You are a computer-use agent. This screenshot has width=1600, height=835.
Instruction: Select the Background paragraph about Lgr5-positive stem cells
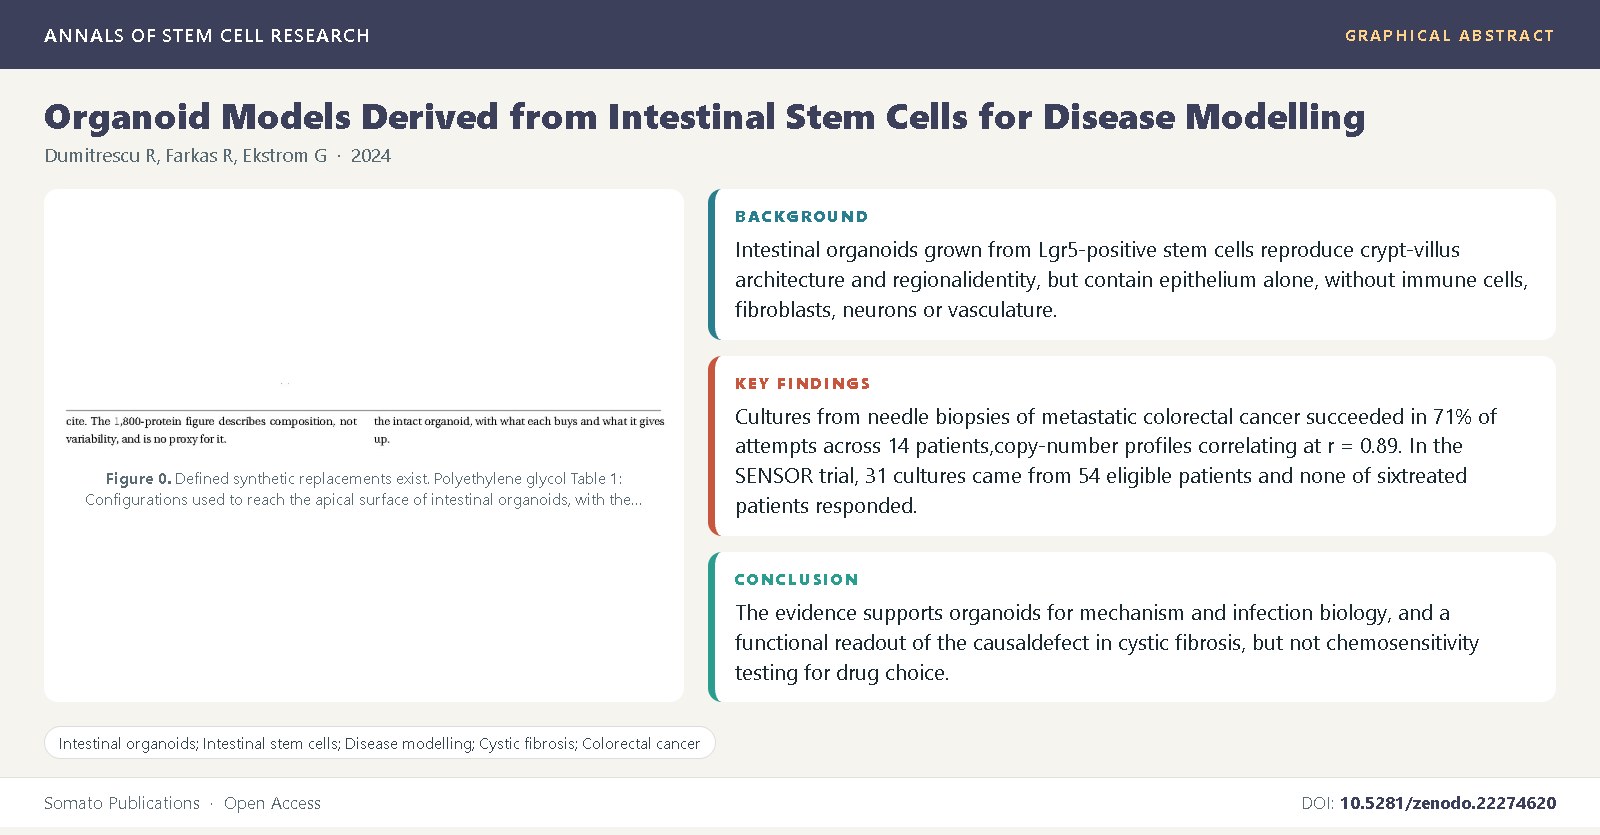(x=1131, y=280)
